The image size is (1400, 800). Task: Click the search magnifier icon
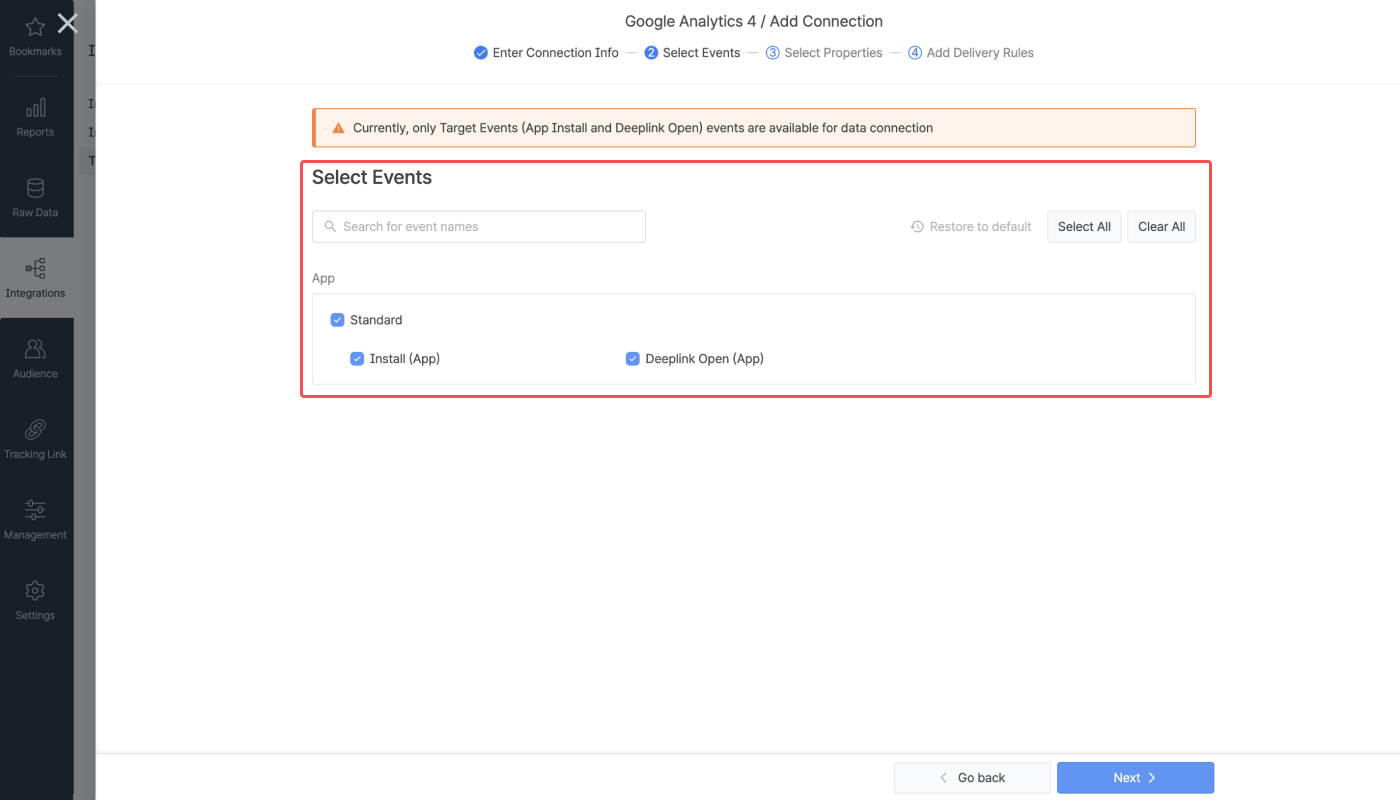coord(330,227)
